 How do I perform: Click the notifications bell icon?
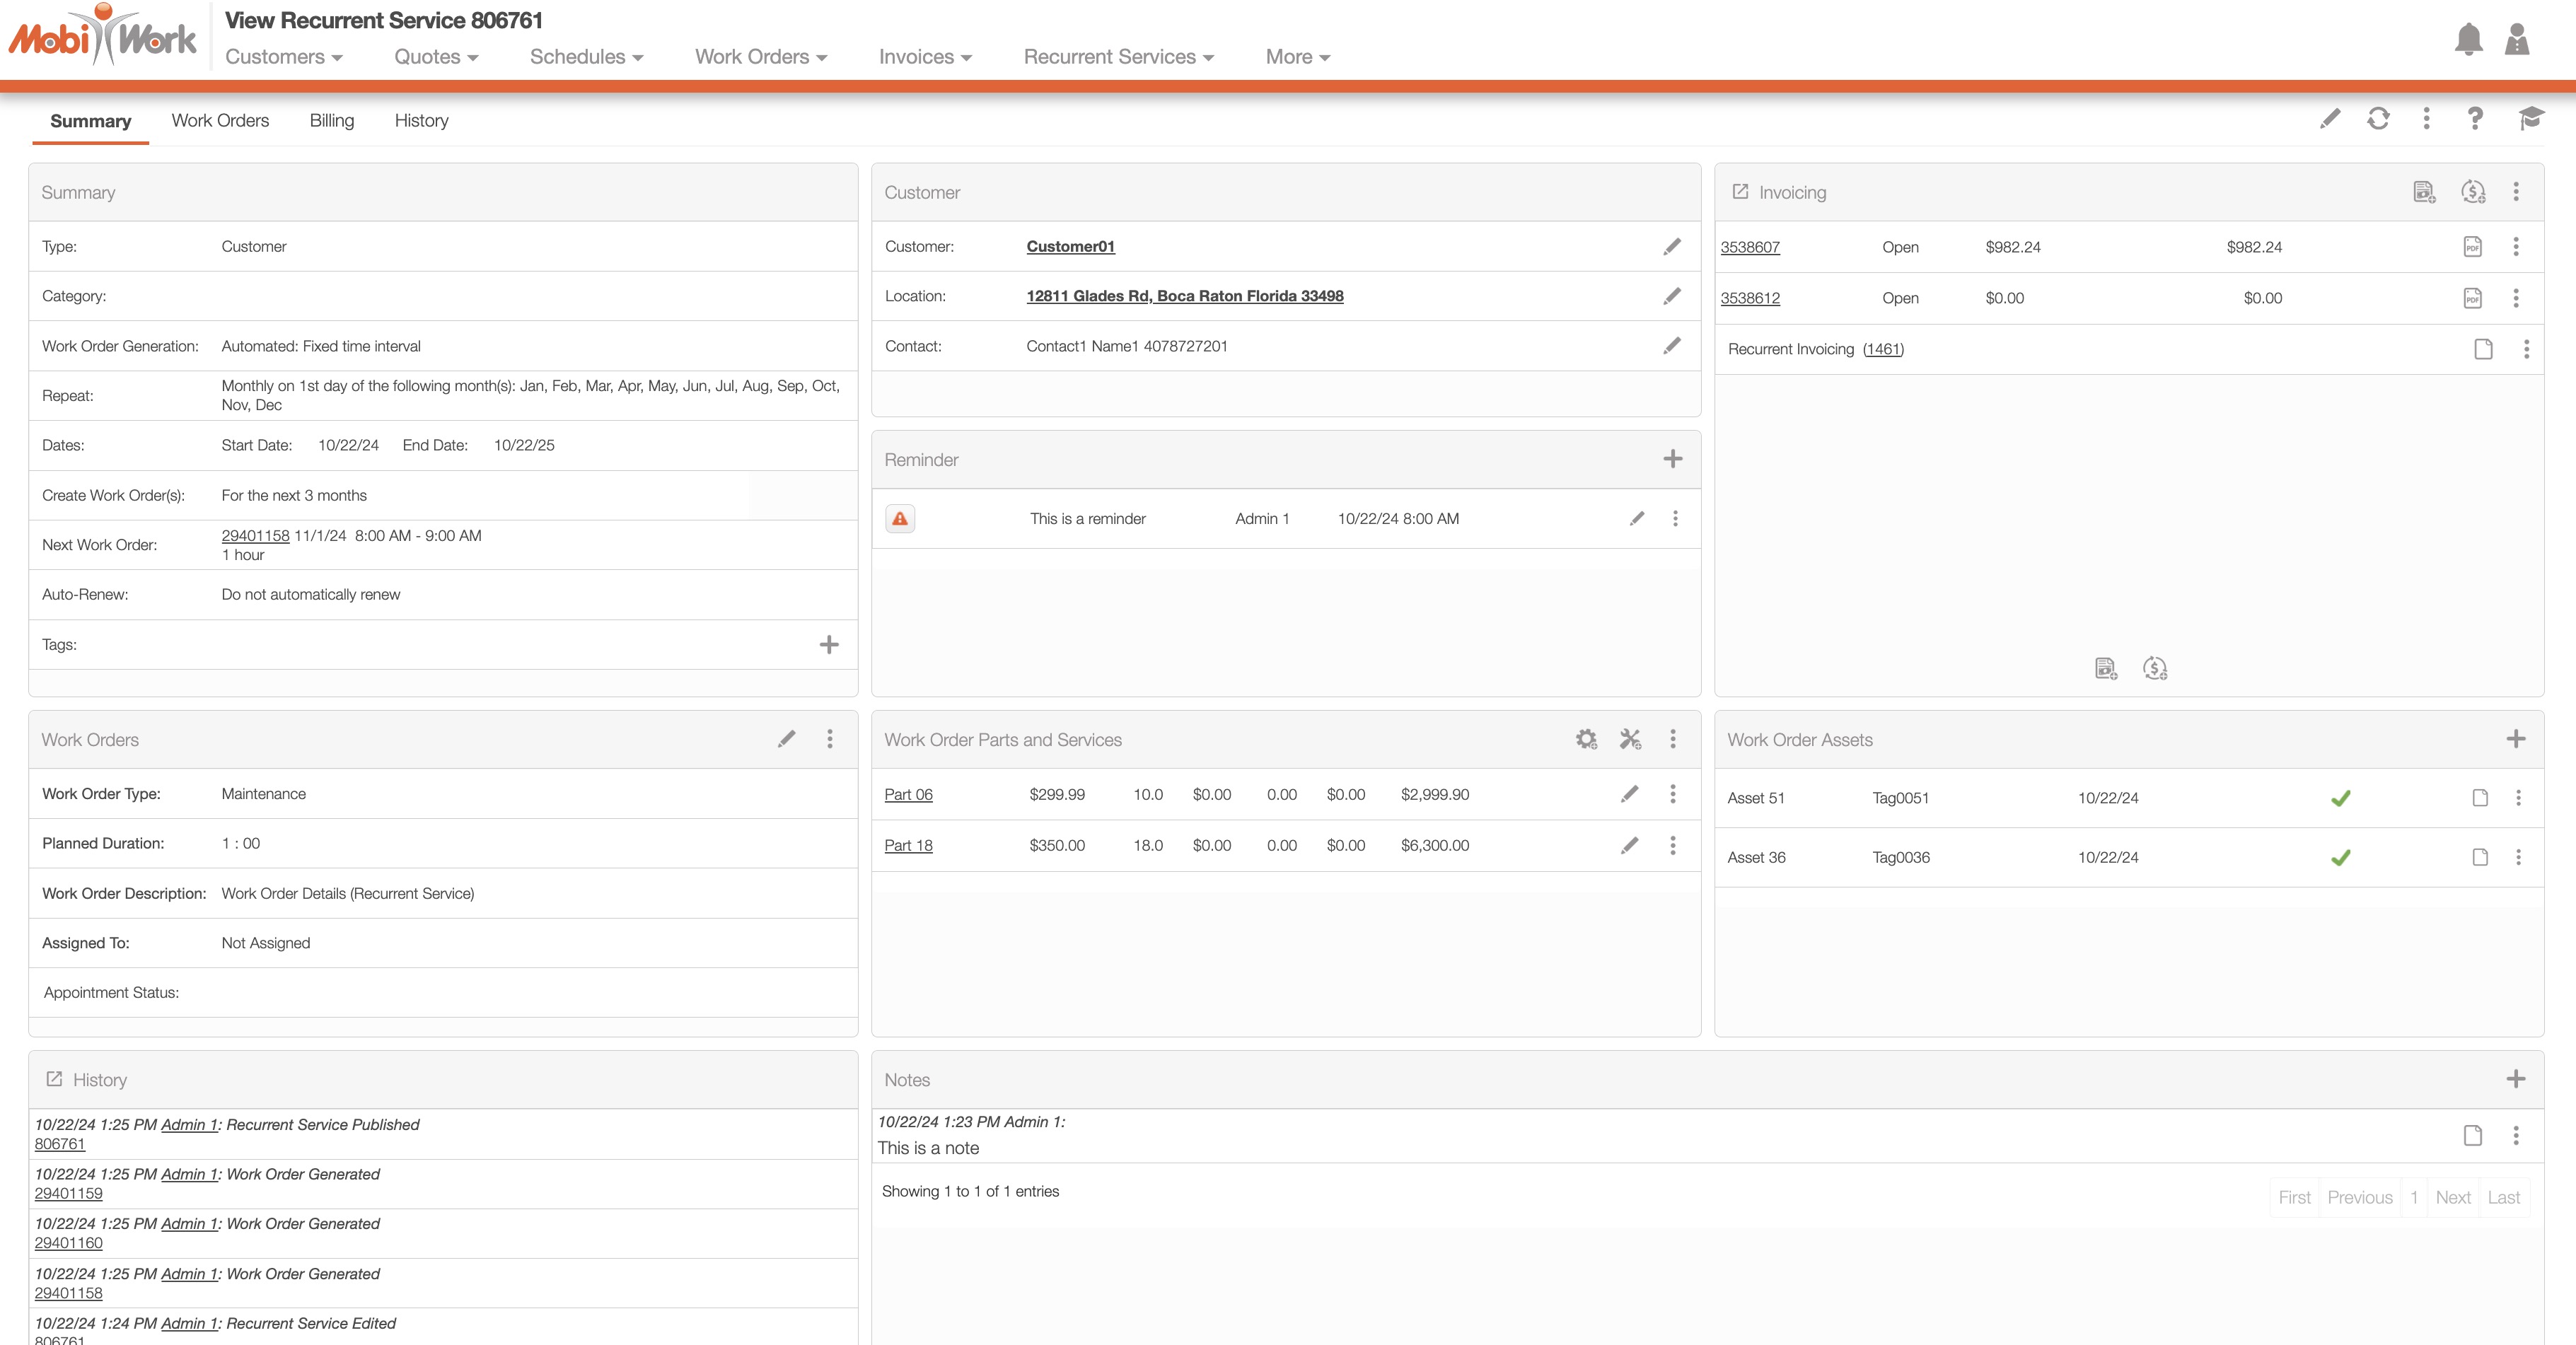coord(2468,40)
